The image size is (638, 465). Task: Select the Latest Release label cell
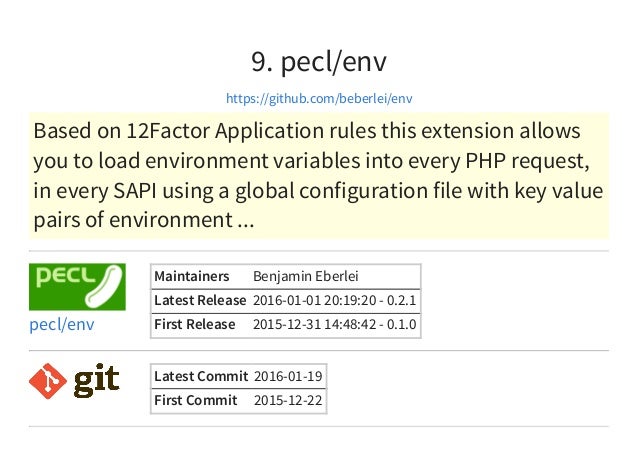coord(201,301)
